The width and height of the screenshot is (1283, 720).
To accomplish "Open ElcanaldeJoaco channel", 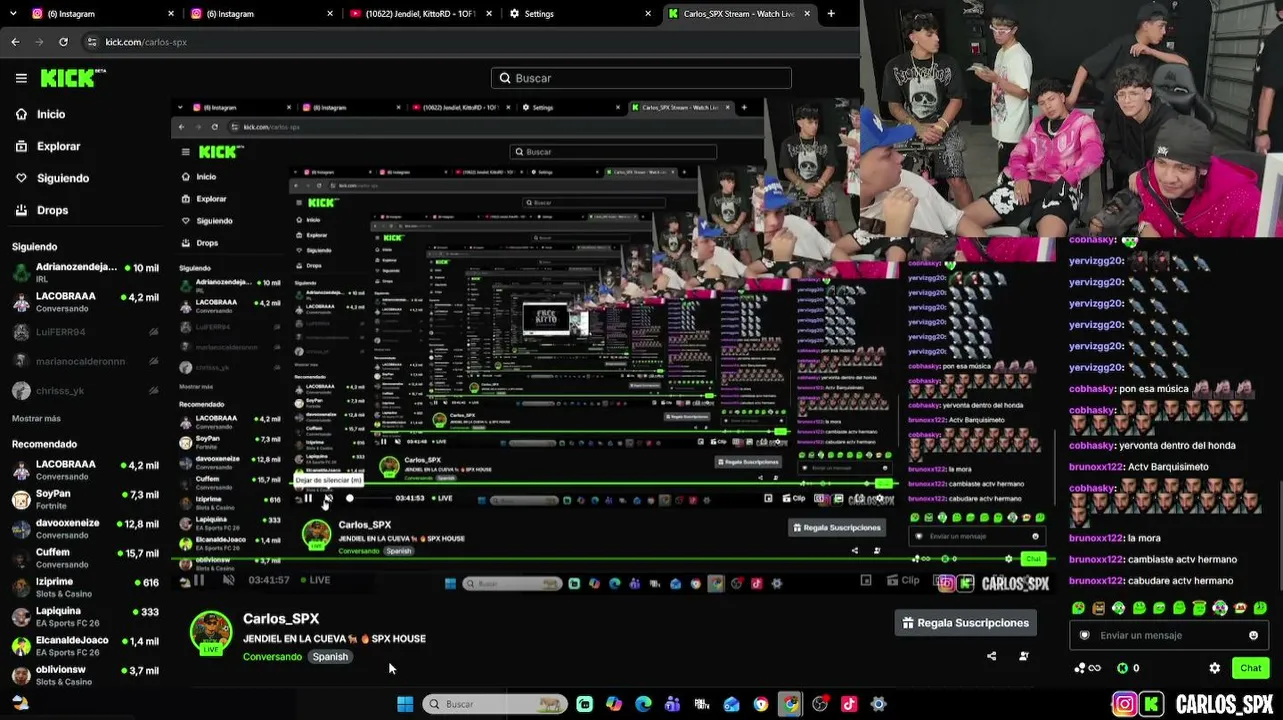I will (x=85, y=645).
